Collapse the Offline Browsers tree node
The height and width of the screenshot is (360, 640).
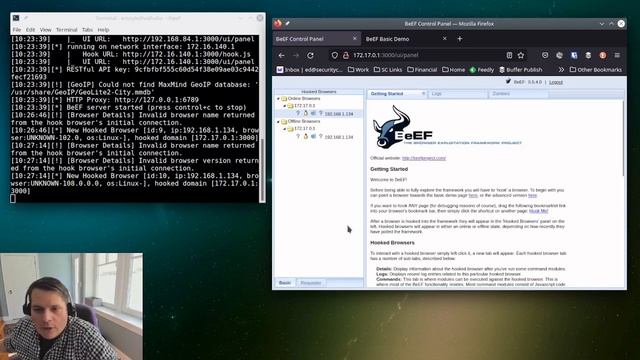(x=279, y=122)
